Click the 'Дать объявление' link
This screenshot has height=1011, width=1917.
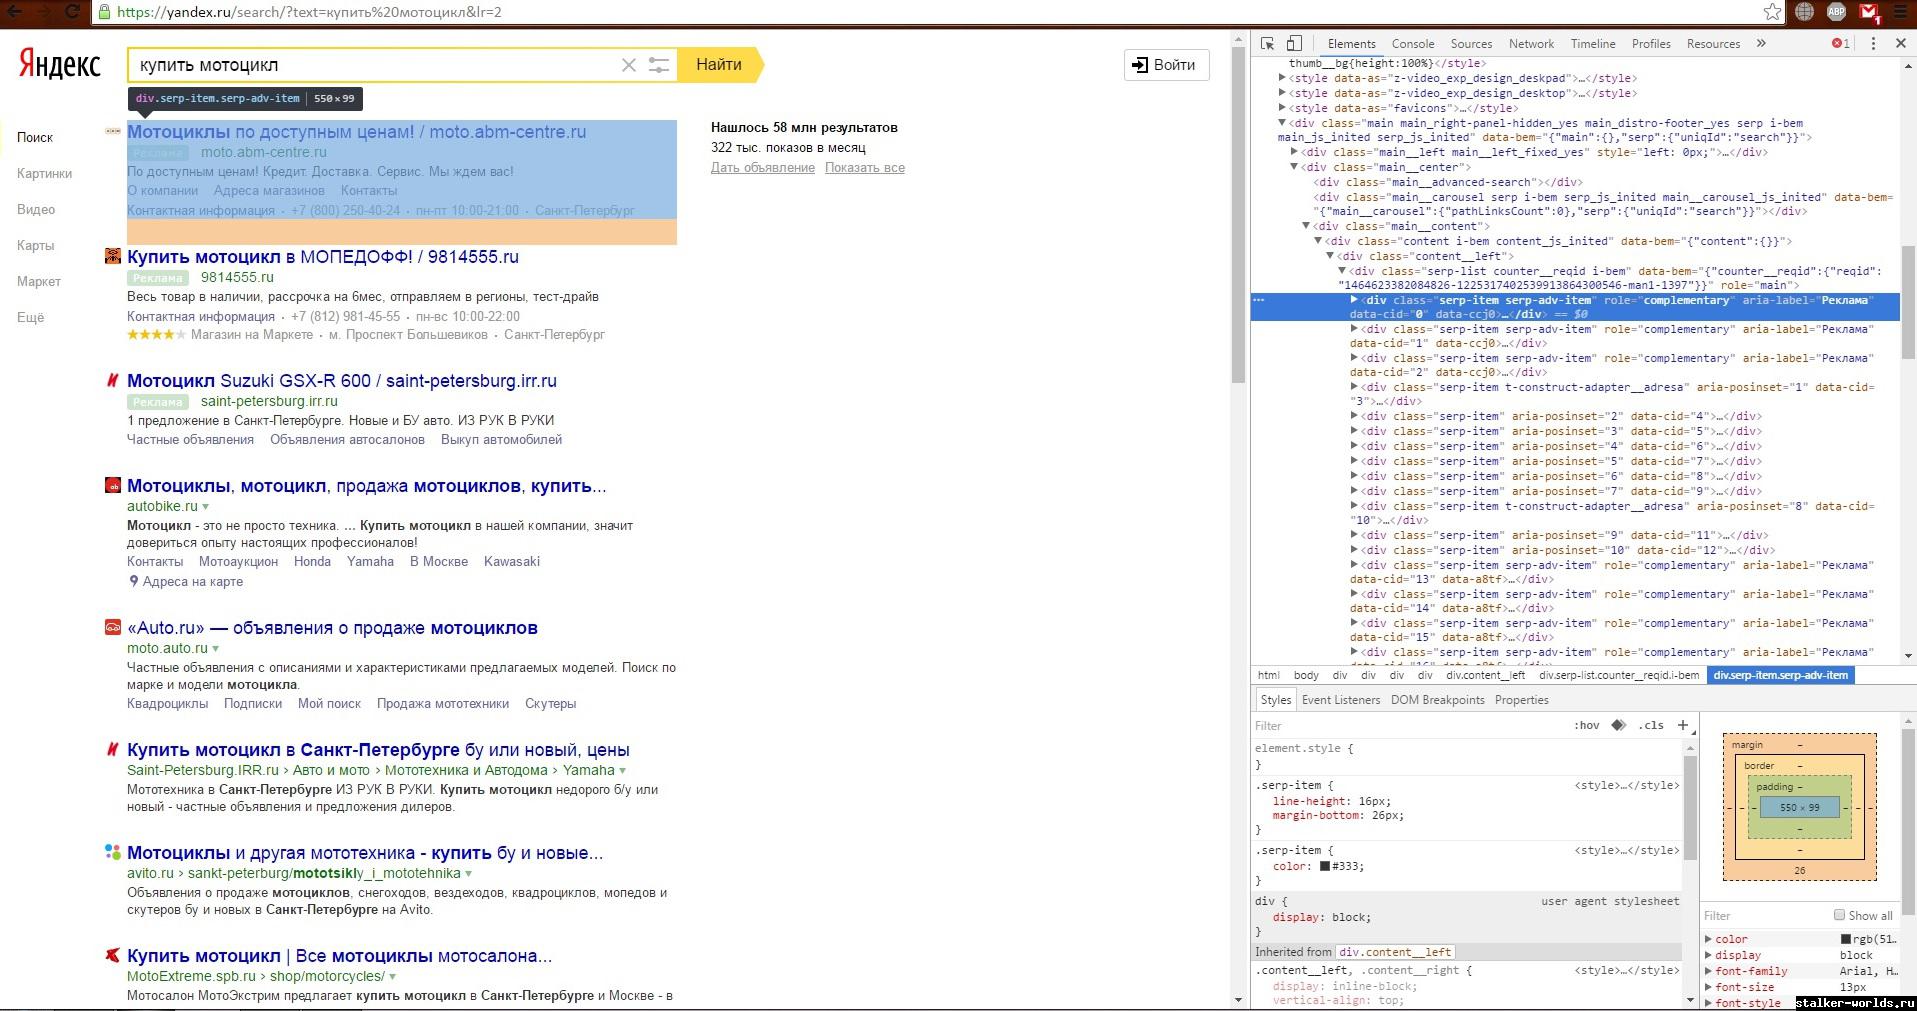(763, 168)
